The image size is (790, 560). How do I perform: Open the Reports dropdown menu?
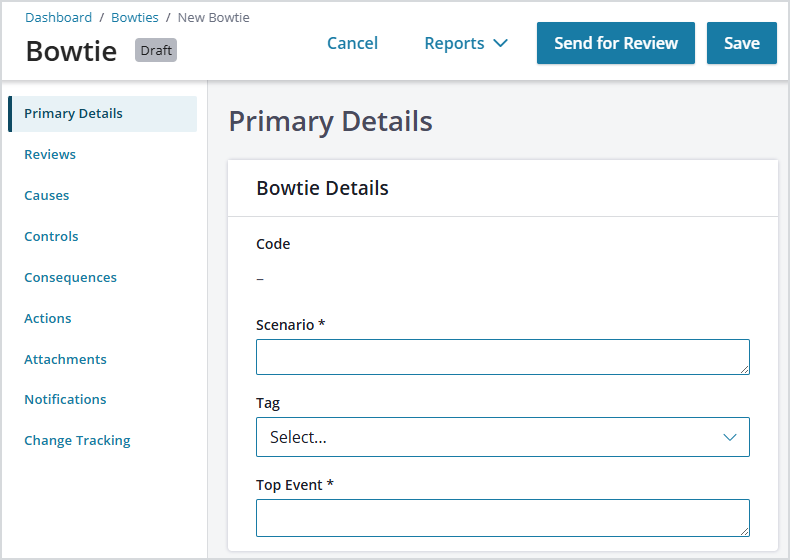(x=466, y=43)
